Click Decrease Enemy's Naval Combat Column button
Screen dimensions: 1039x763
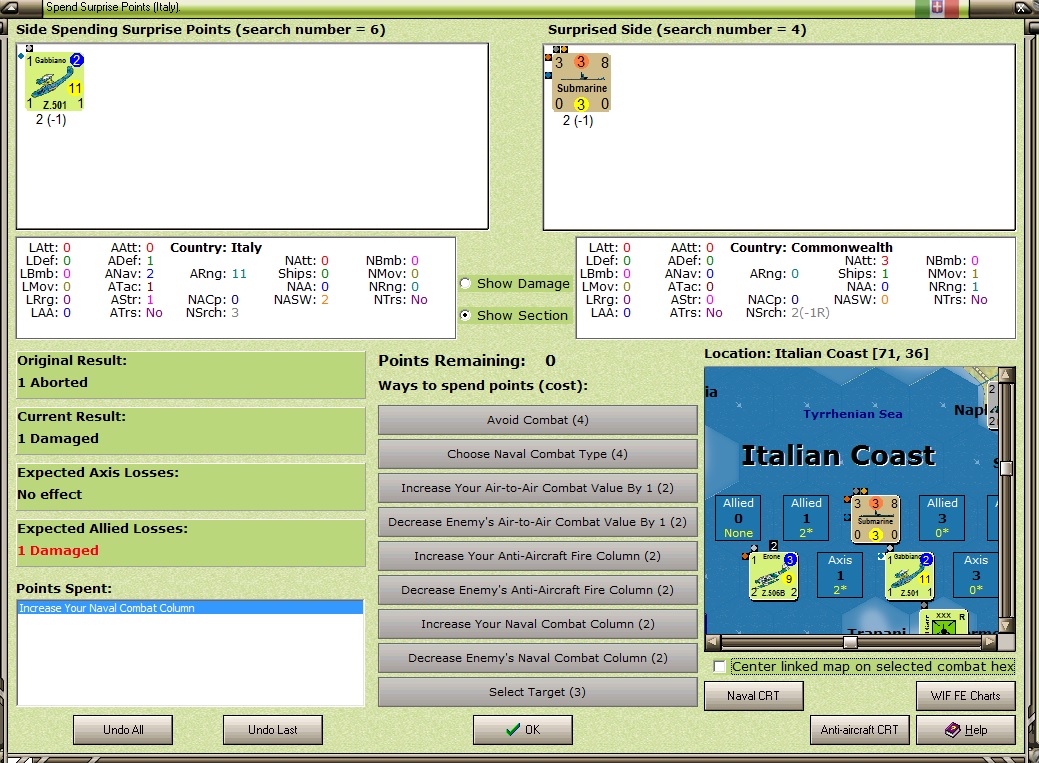coord(537,658)
